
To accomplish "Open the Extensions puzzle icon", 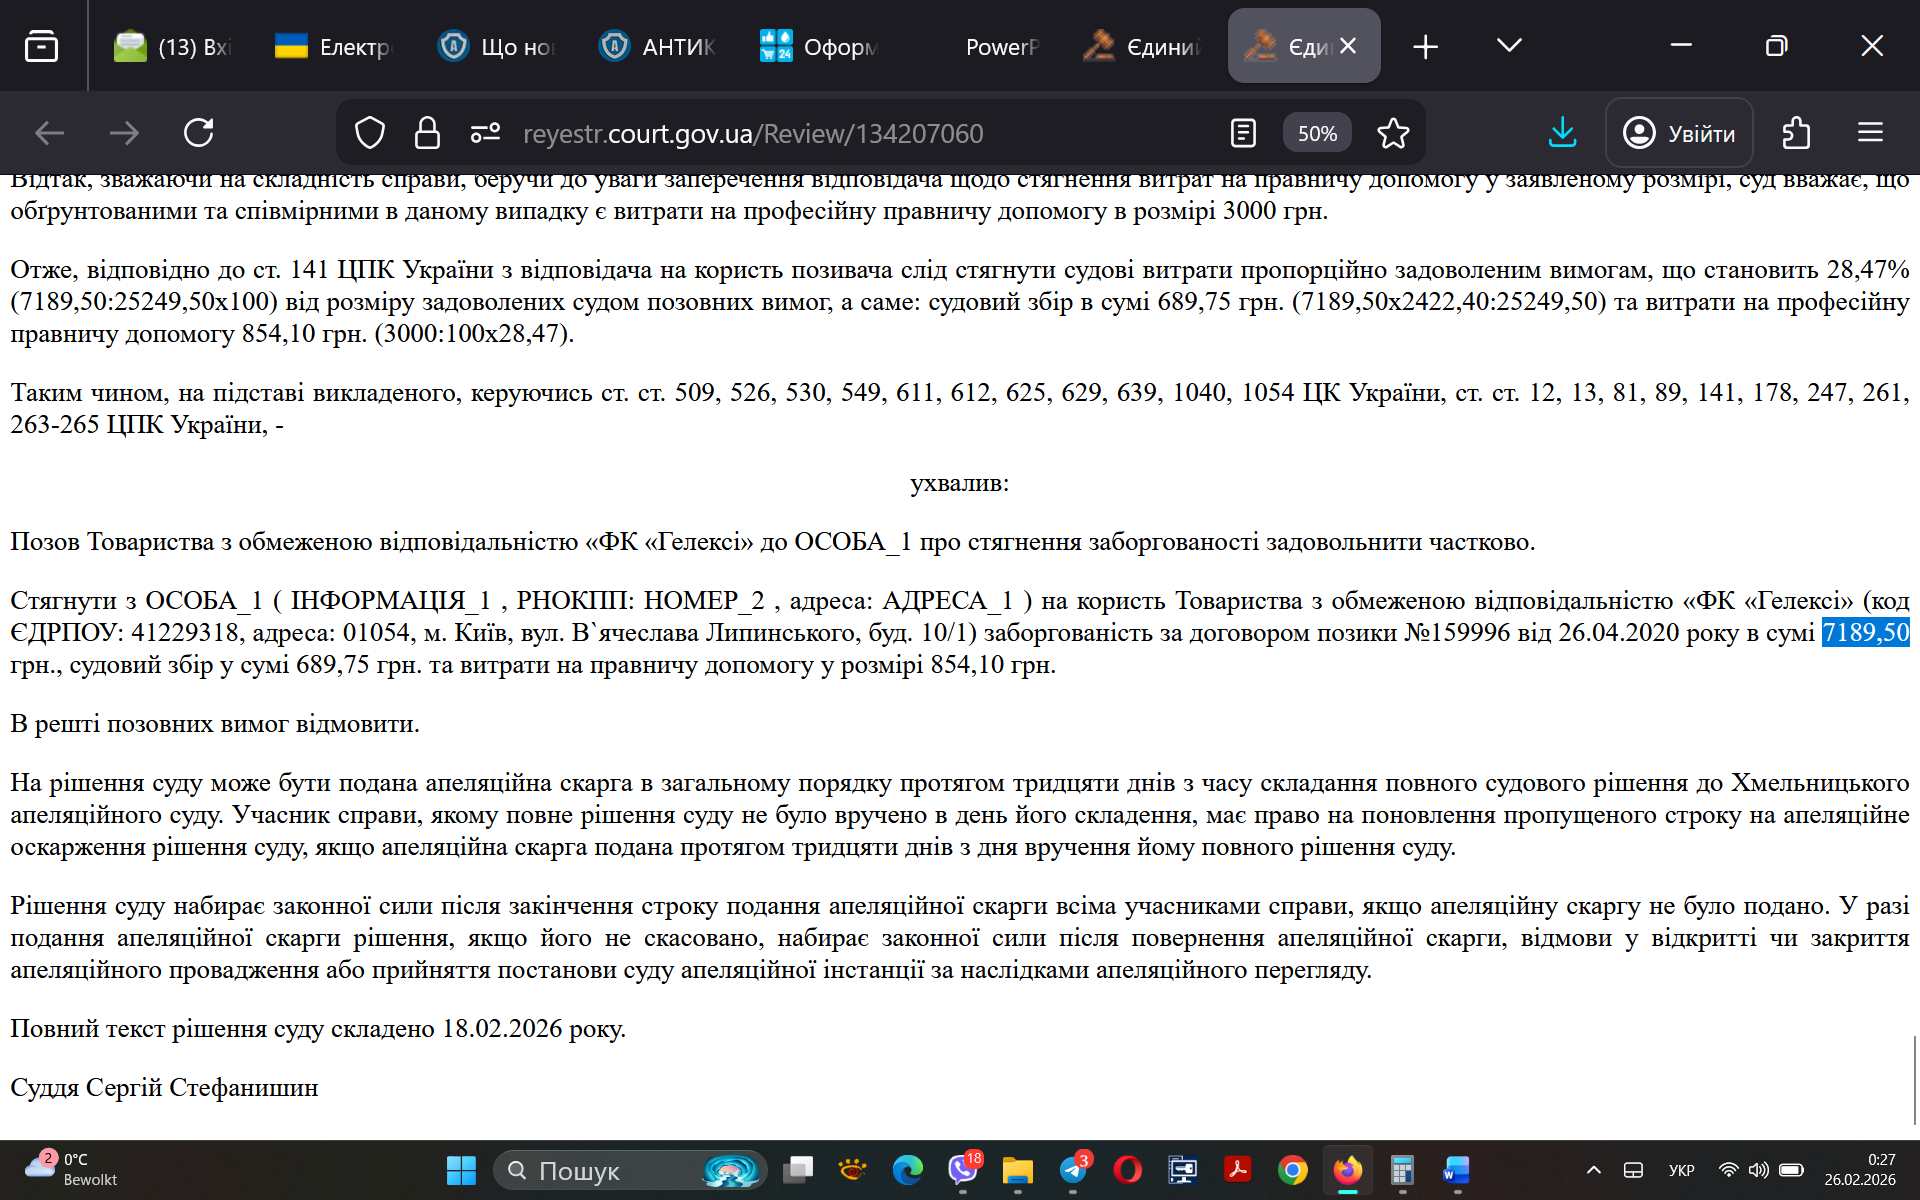I will [1796, 133].
